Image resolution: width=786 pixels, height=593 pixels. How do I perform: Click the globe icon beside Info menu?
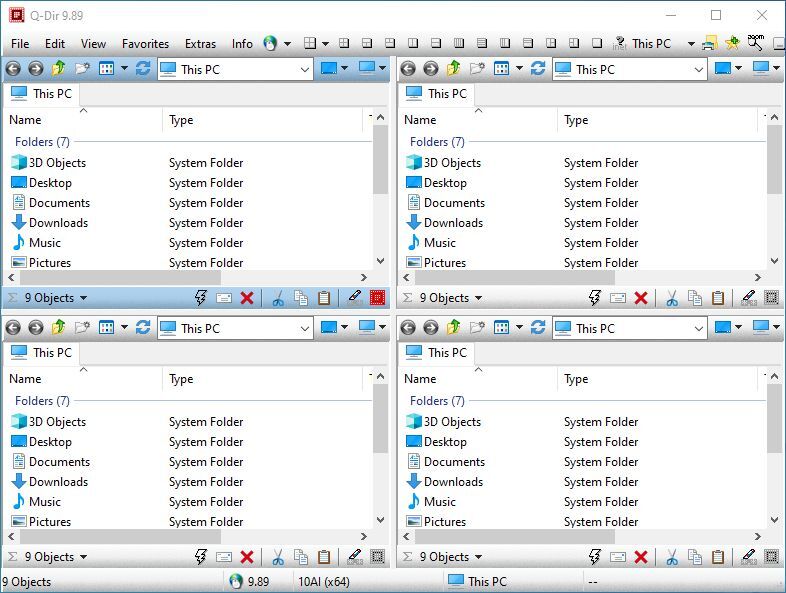click(x=270, y=44)
